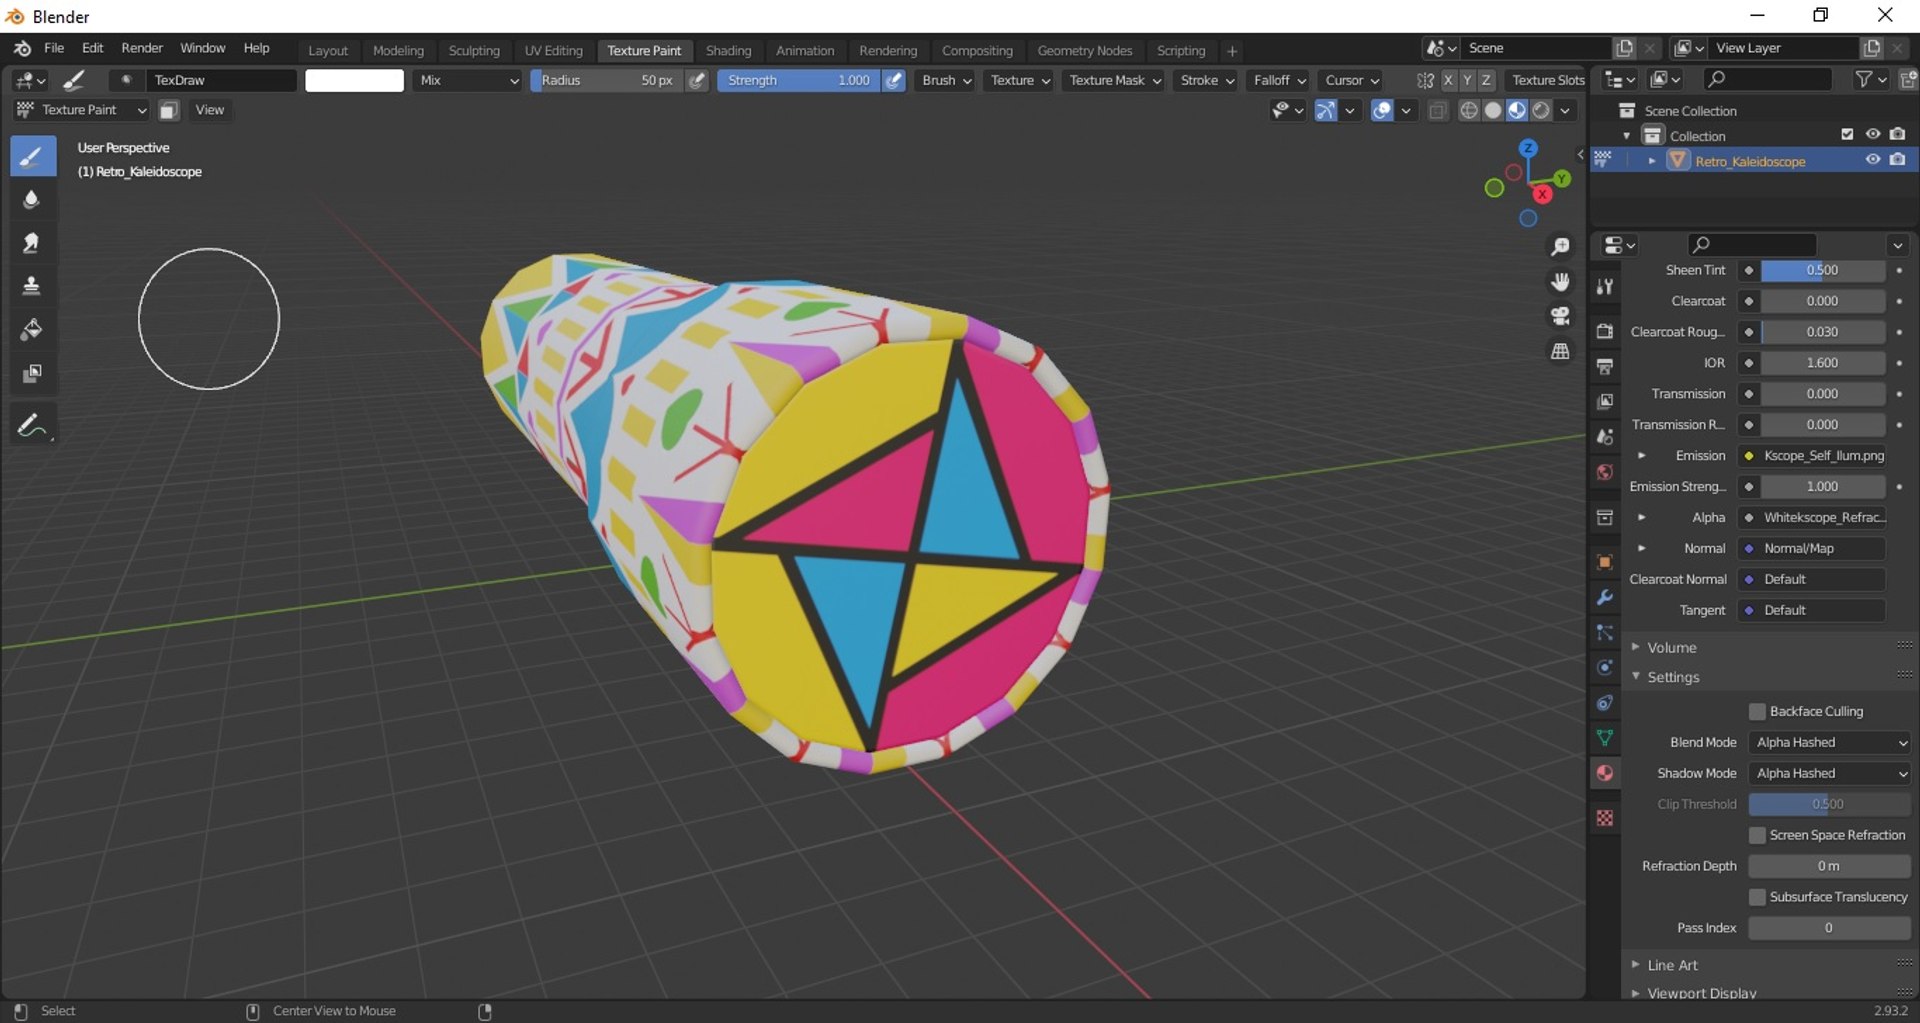Switch to the UV Editing workspace tab

[553, 50]
